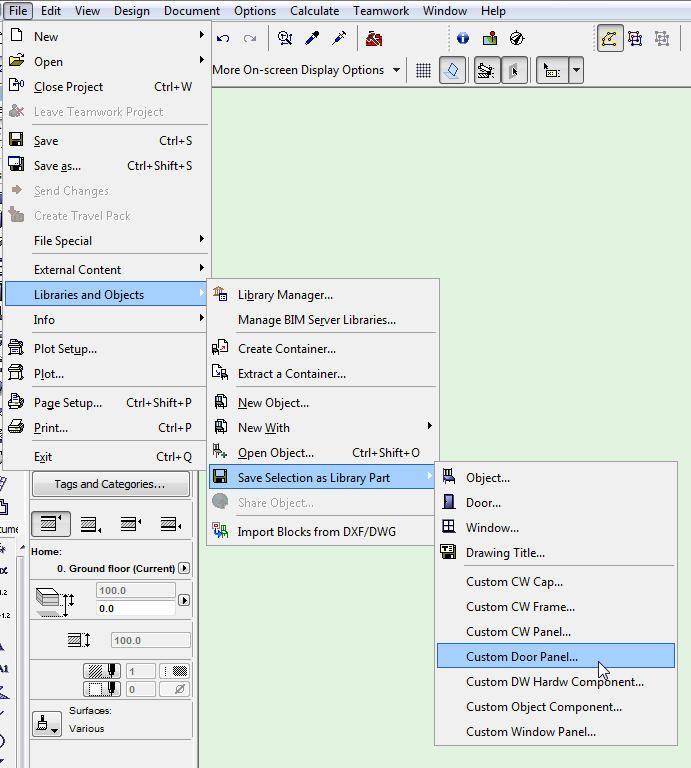This screenshot has width=691, height=768.
Task: Toggle the editing plane display button
Action: click(x=452, y=70)
